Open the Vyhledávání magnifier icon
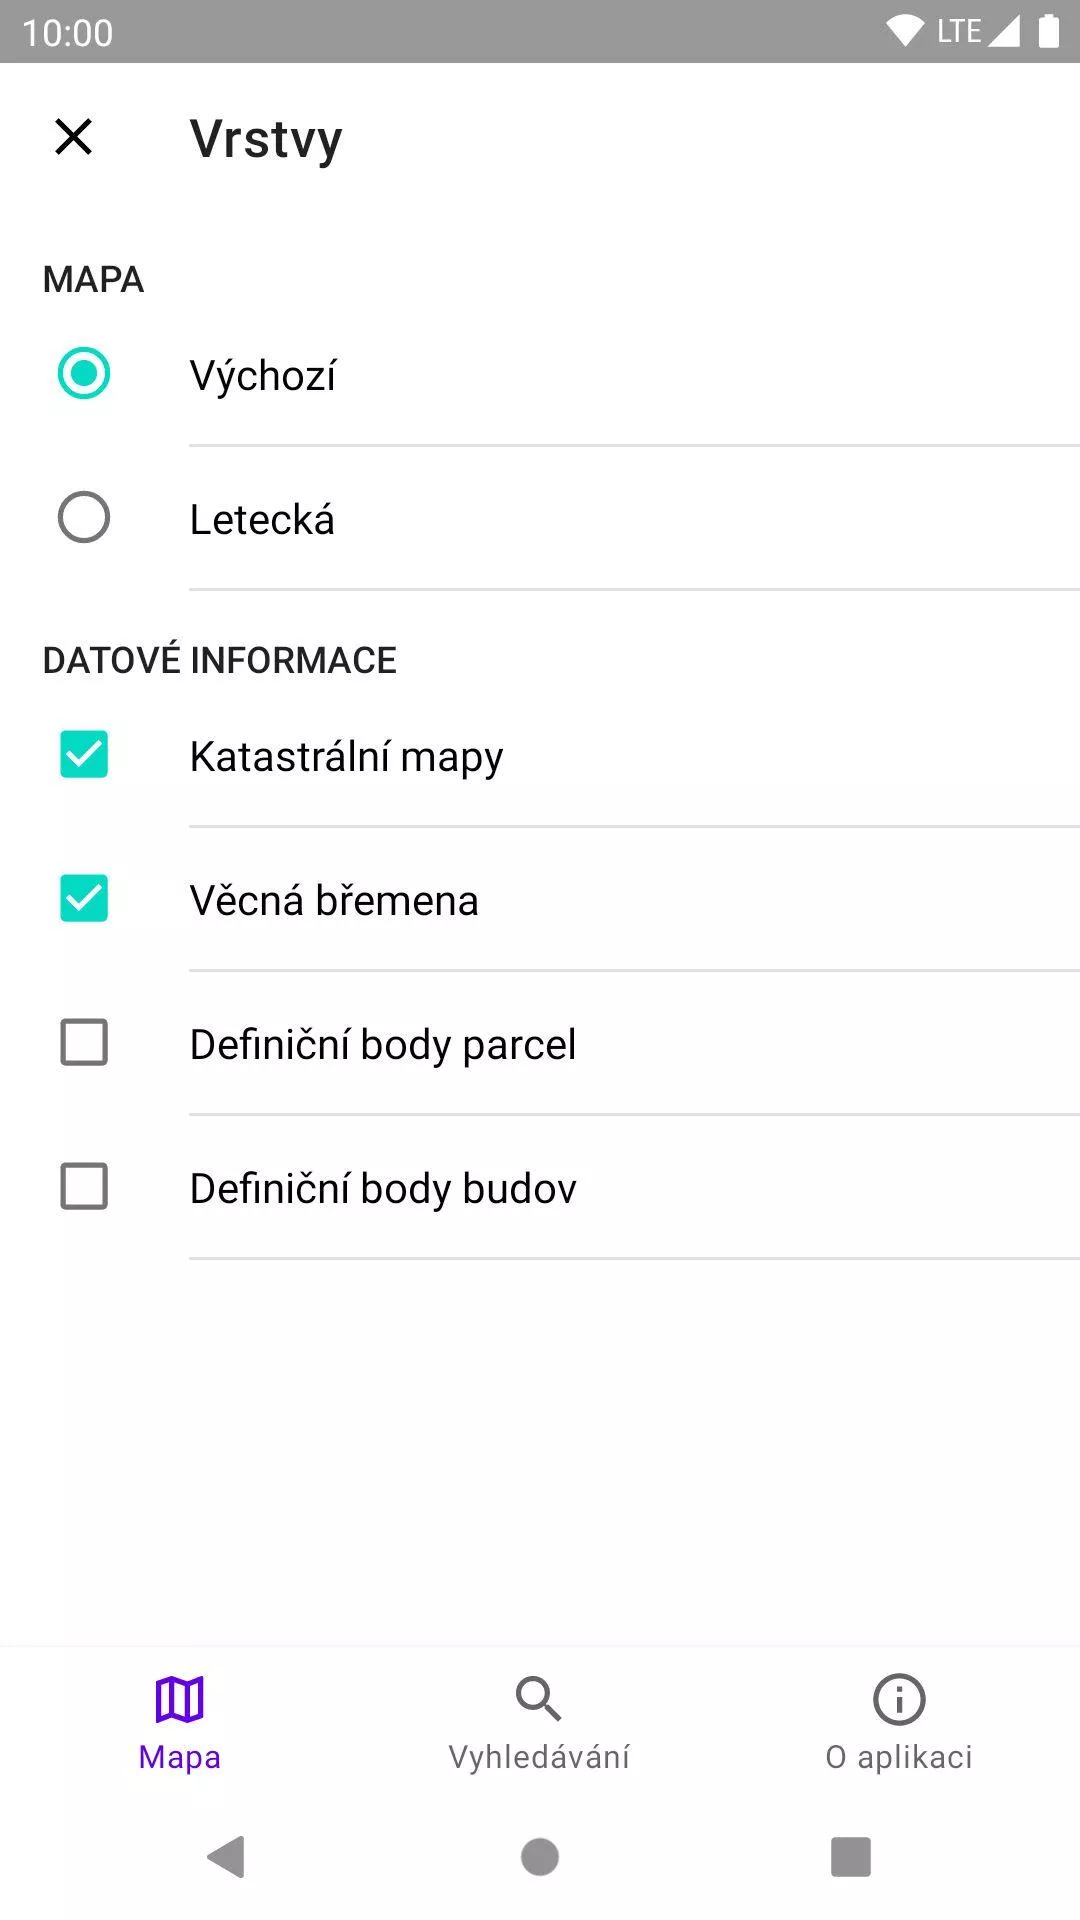 [x=539, y=1699]
